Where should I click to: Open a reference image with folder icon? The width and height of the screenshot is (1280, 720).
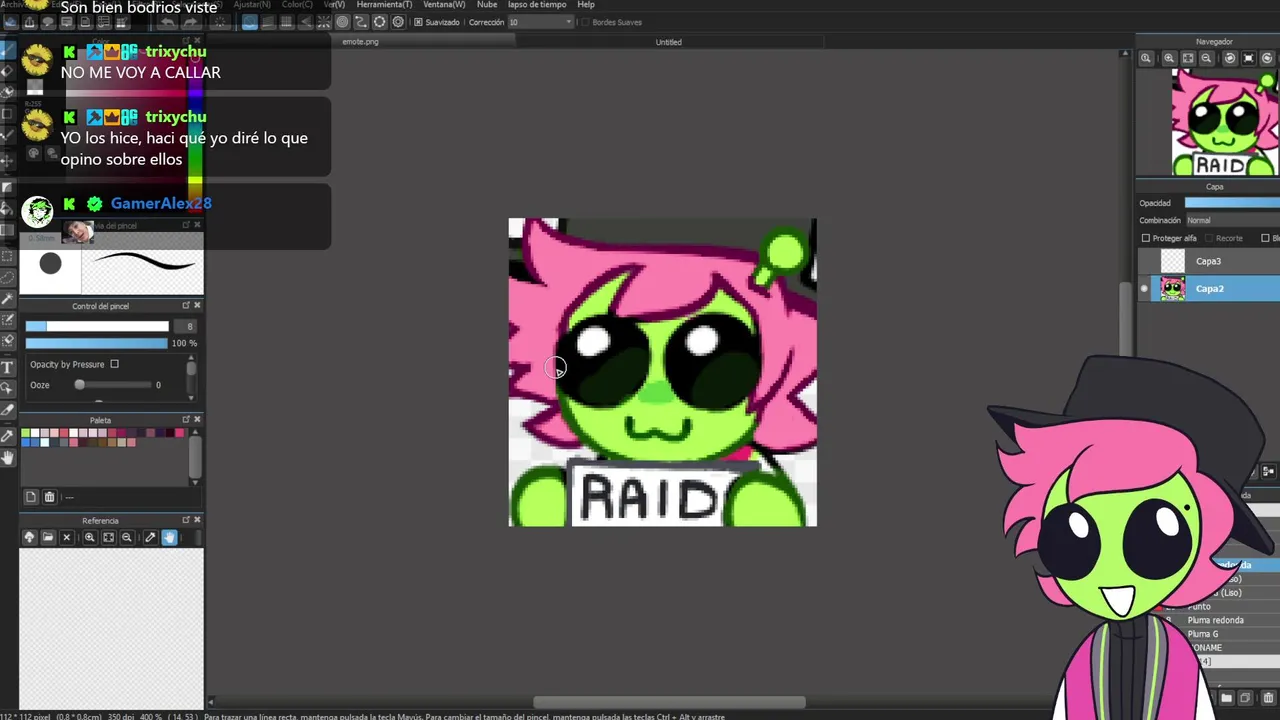click(47, 537)
